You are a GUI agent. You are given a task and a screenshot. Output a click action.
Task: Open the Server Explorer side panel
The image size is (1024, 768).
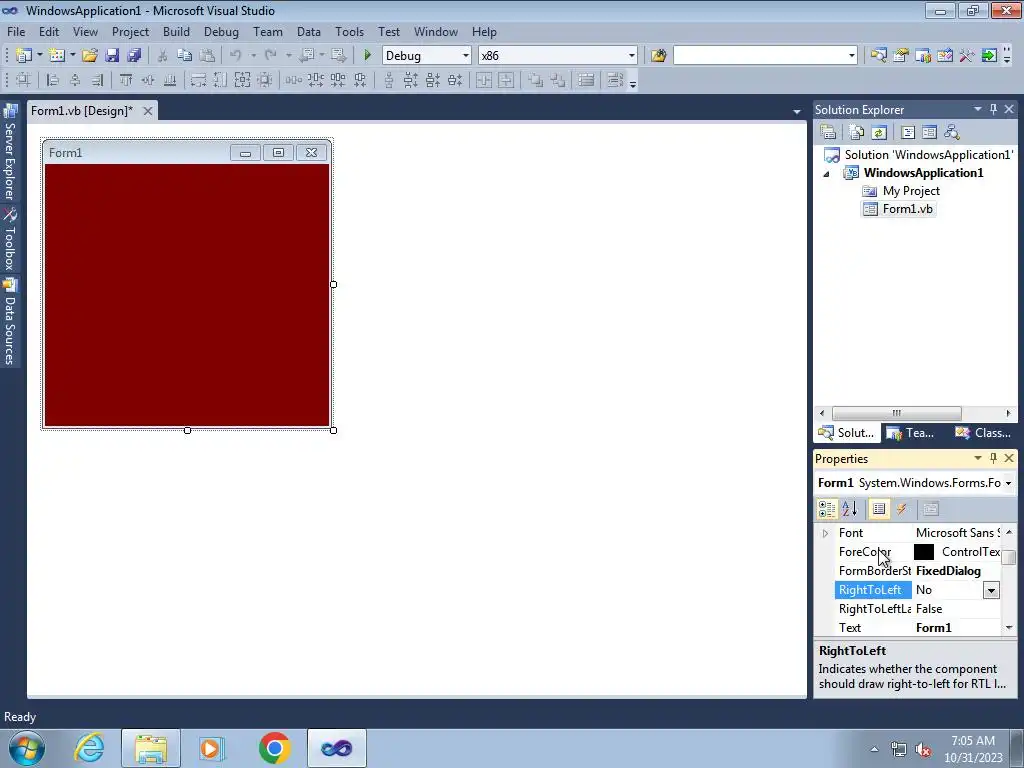pyautogui.click(x=10, y=152)
